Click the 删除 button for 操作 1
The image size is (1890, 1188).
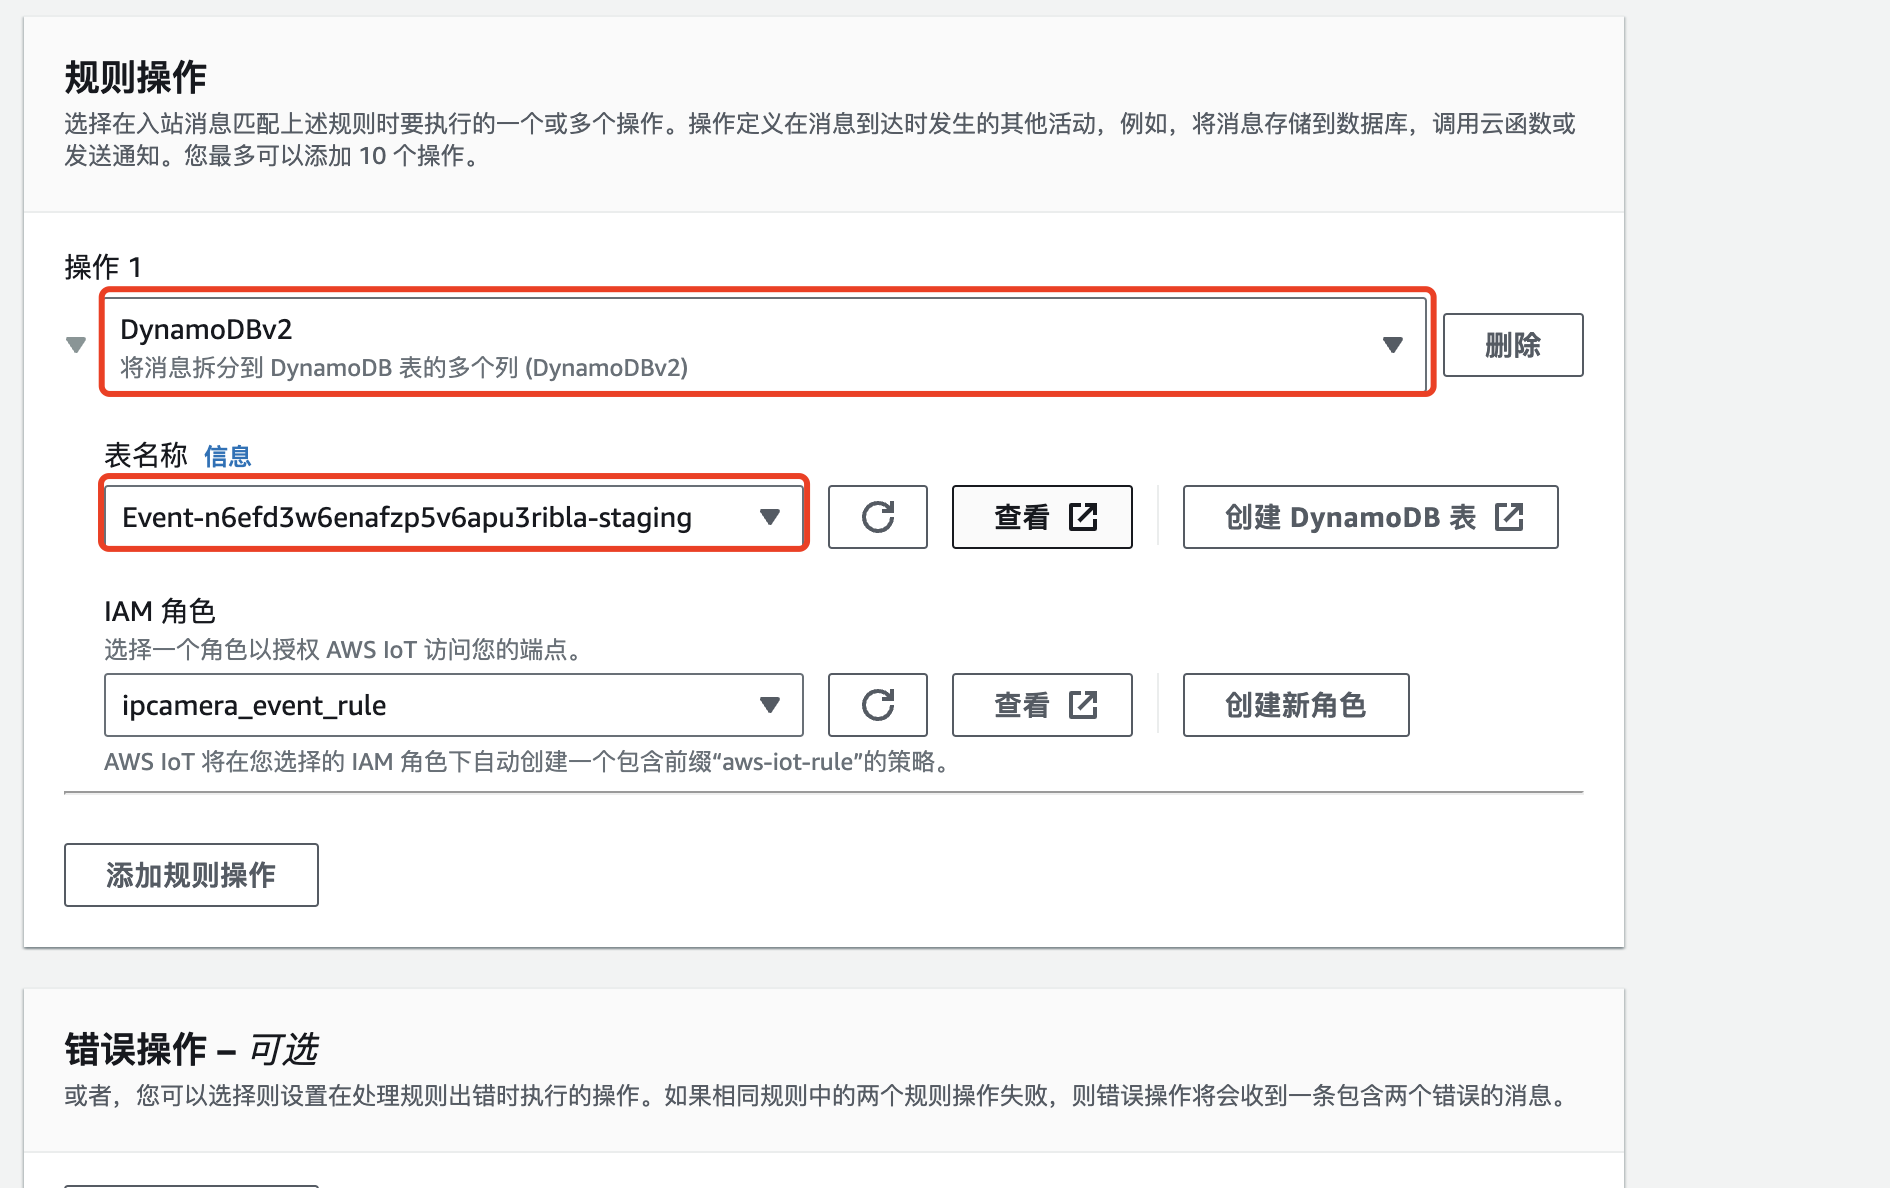(x=1512, y=345)
